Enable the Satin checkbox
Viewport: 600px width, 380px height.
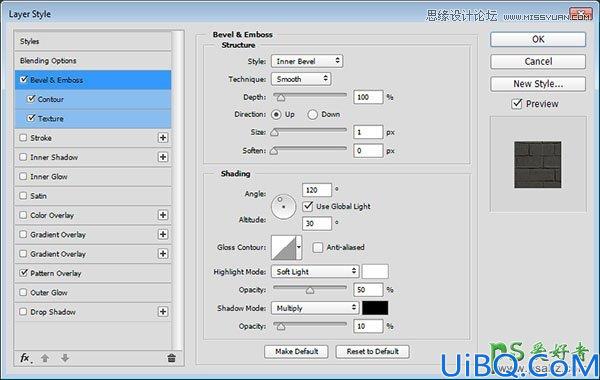click(23, 196)
